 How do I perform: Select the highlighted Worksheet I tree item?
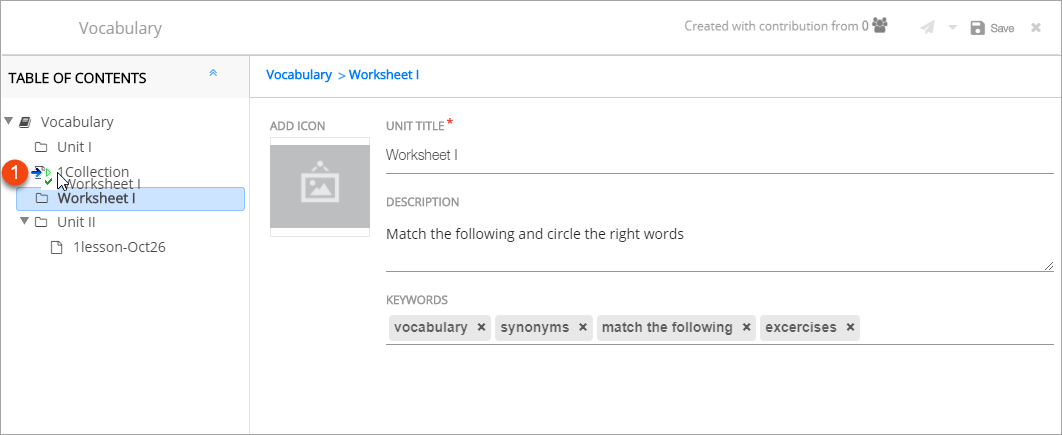96,198
